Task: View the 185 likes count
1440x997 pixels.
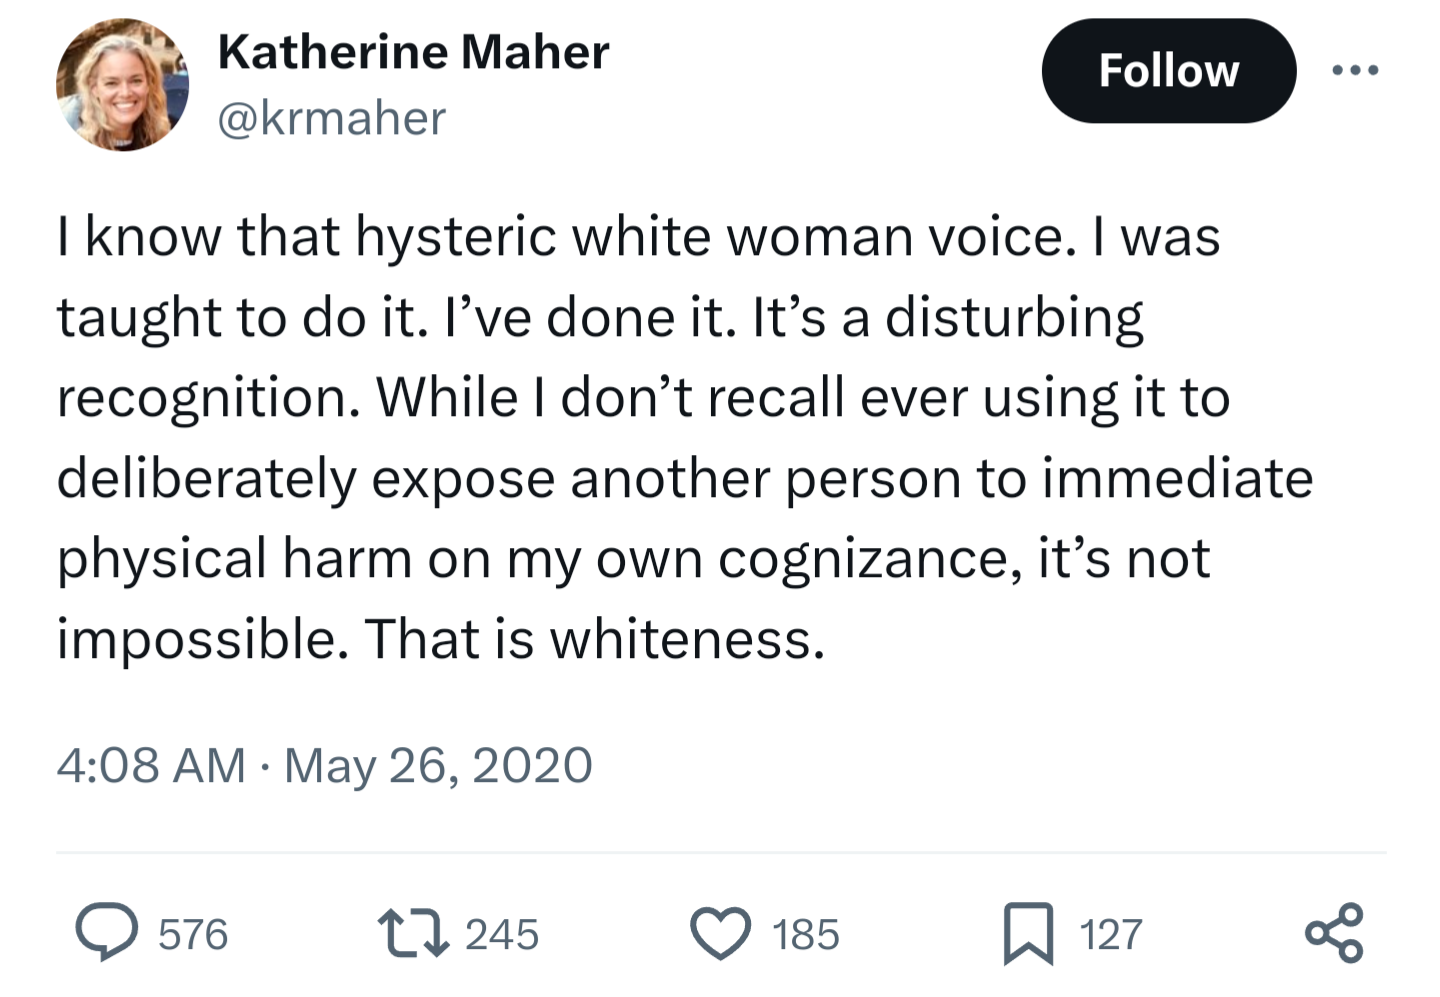Action: coord(805,935)
